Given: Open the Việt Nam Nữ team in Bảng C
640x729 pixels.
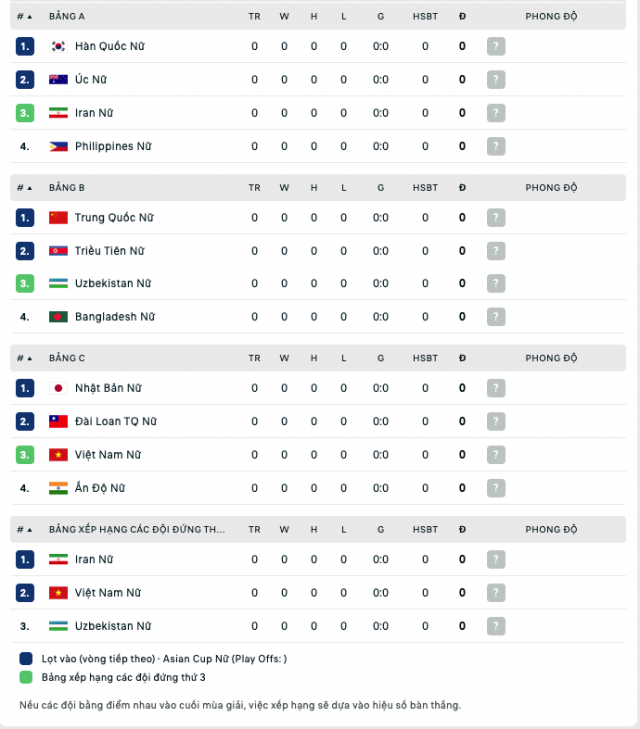Looking at the screenshot, I should [x=108, y=455].
